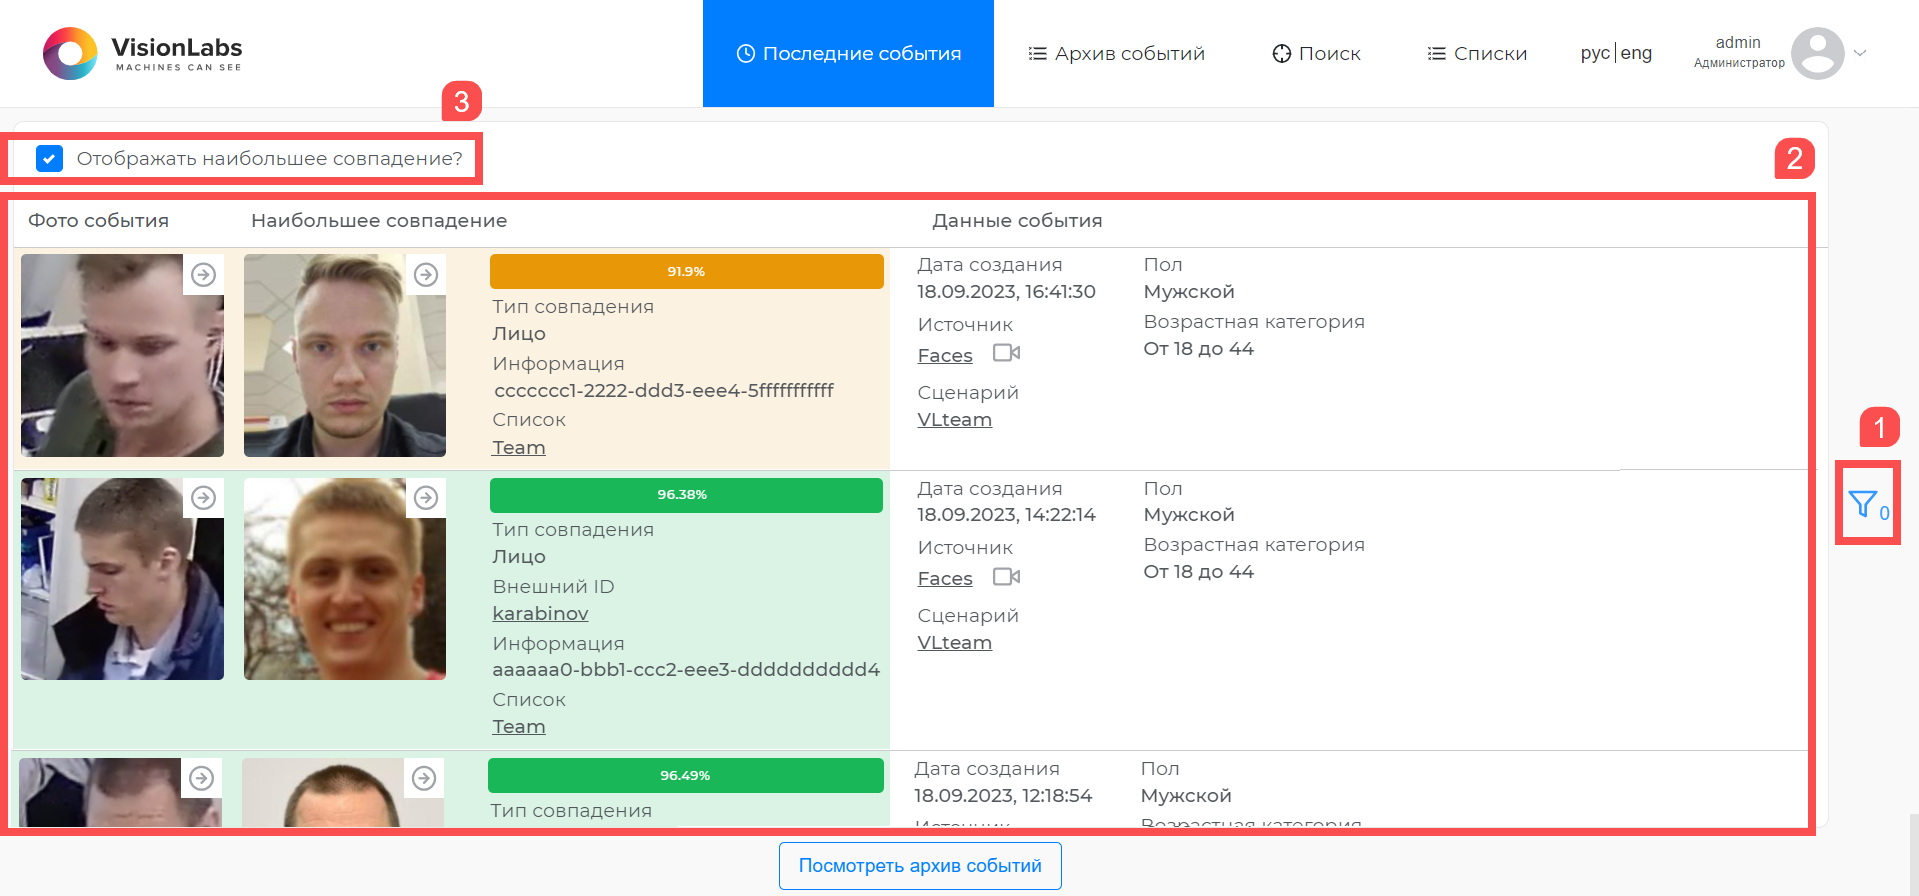Open the 'Поиск' tab
The height and width of the screenshot is (896, 1919).
point(1316,53)
